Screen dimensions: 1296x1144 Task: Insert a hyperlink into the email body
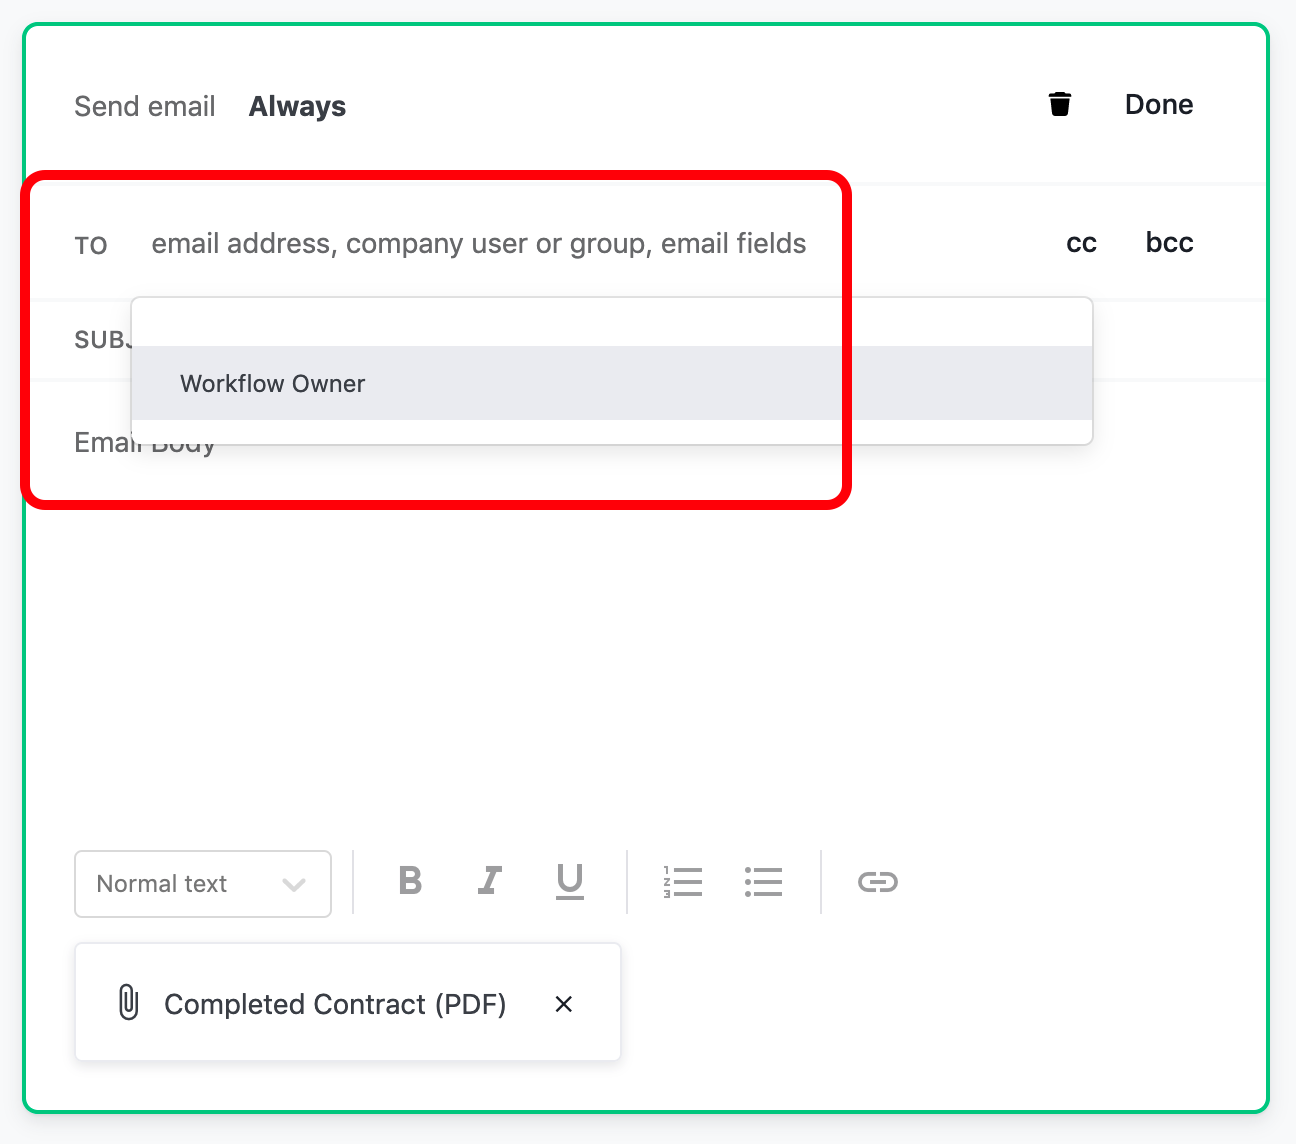[877, 882]
